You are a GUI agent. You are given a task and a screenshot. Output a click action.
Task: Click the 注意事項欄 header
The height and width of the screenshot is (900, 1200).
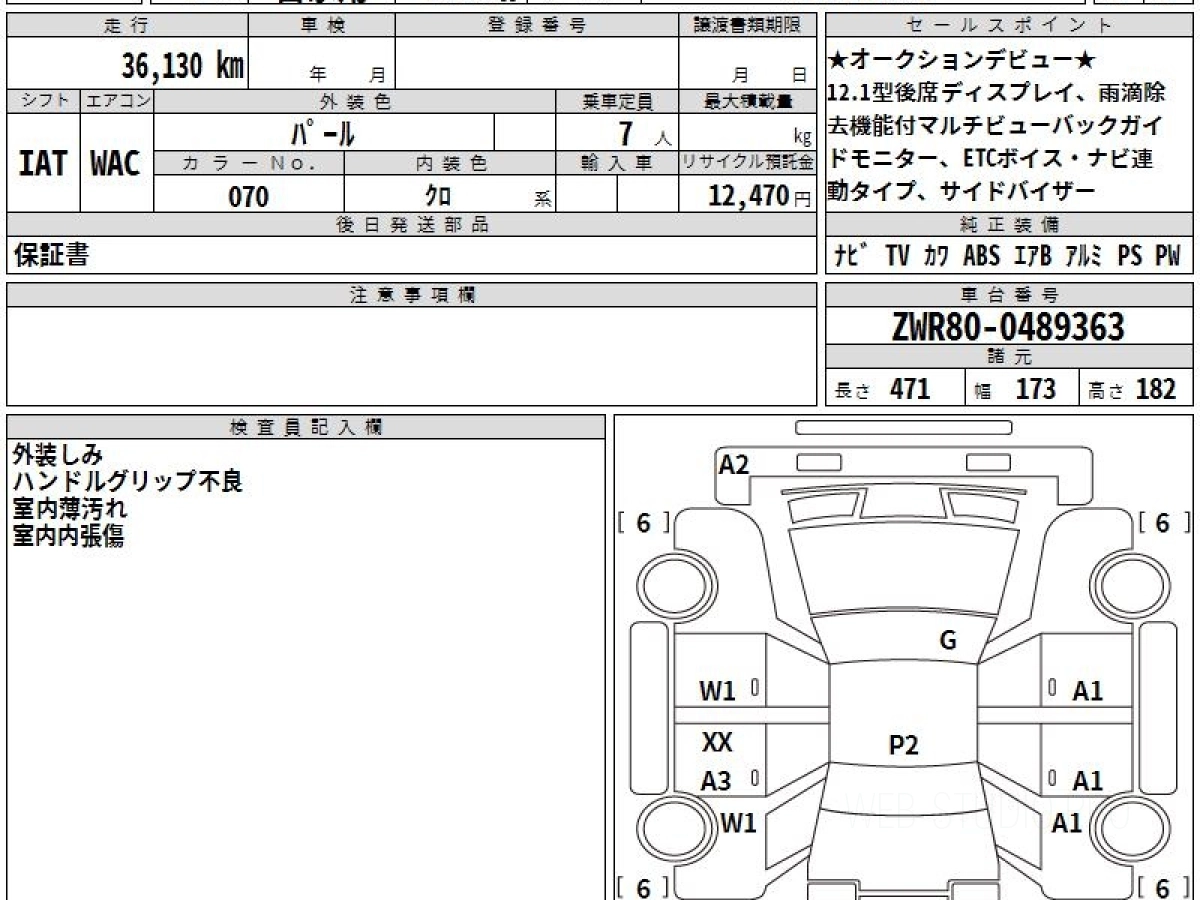(x=411, y=295)
